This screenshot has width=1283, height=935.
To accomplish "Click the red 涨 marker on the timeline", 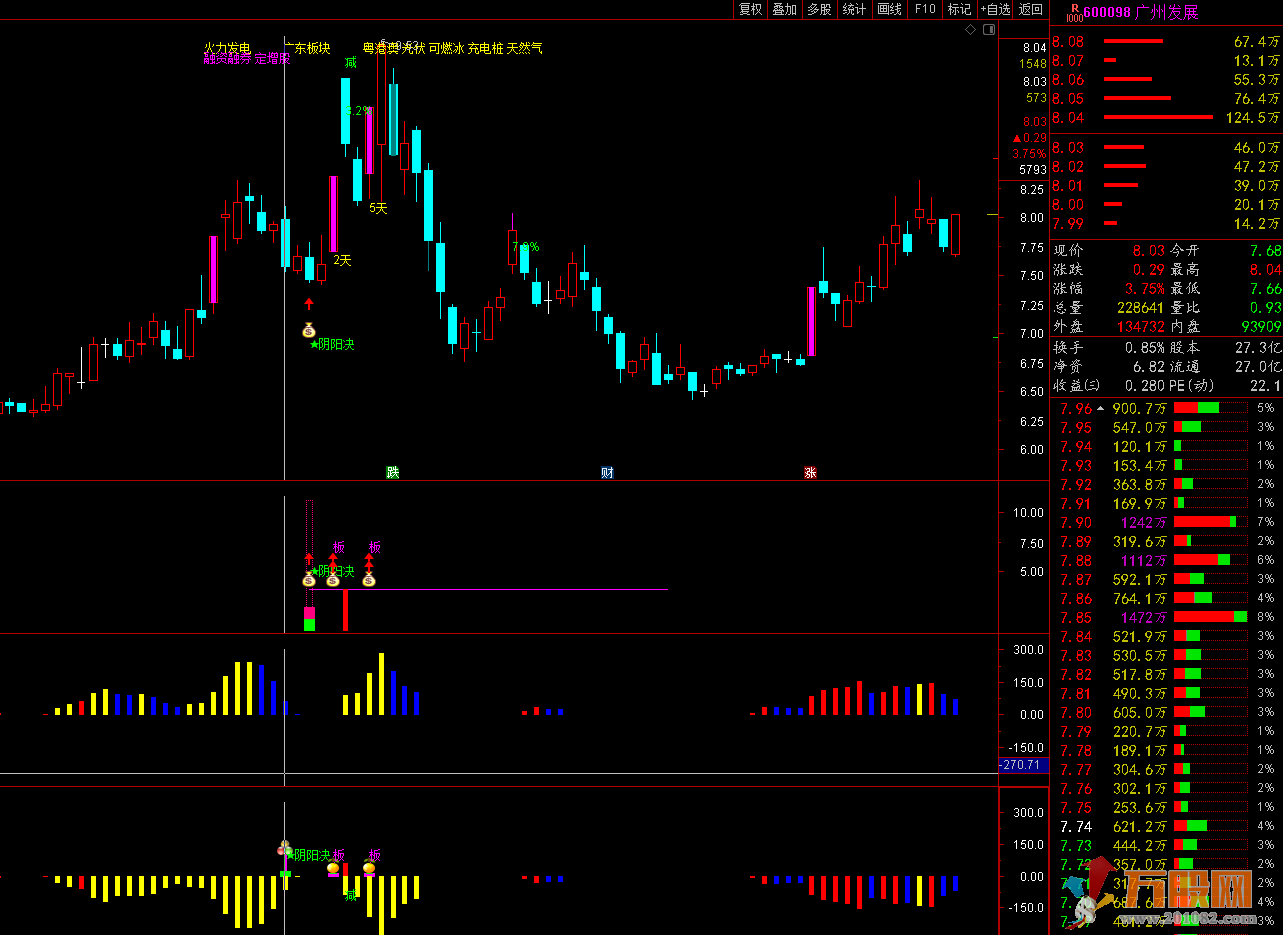I will [x=810, y=472].
